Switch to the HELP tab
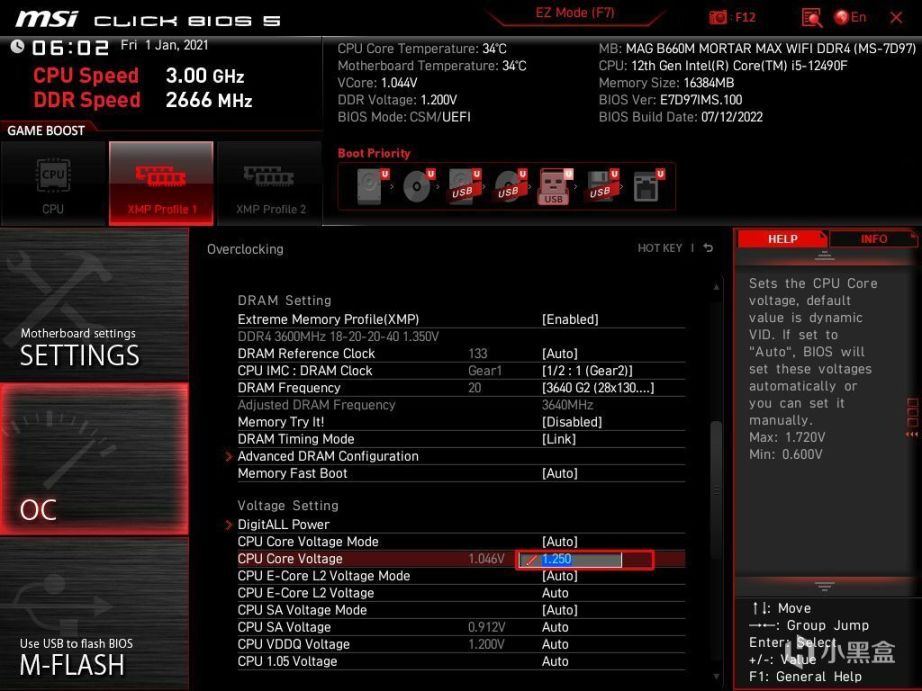Viewport: 922px width, 691px height. tap(782, 239)
